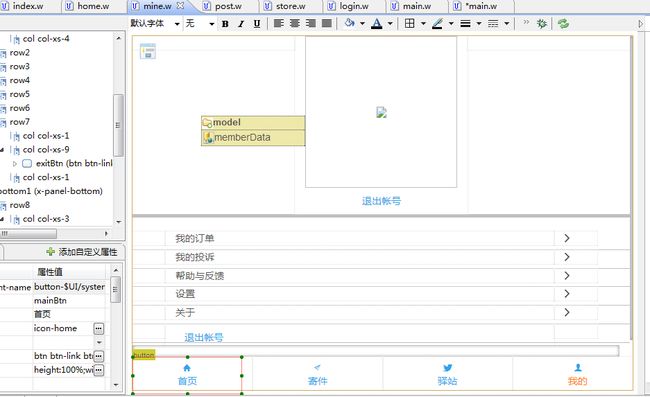Align text right
The image size is (650, 397).
click(310, 24)
